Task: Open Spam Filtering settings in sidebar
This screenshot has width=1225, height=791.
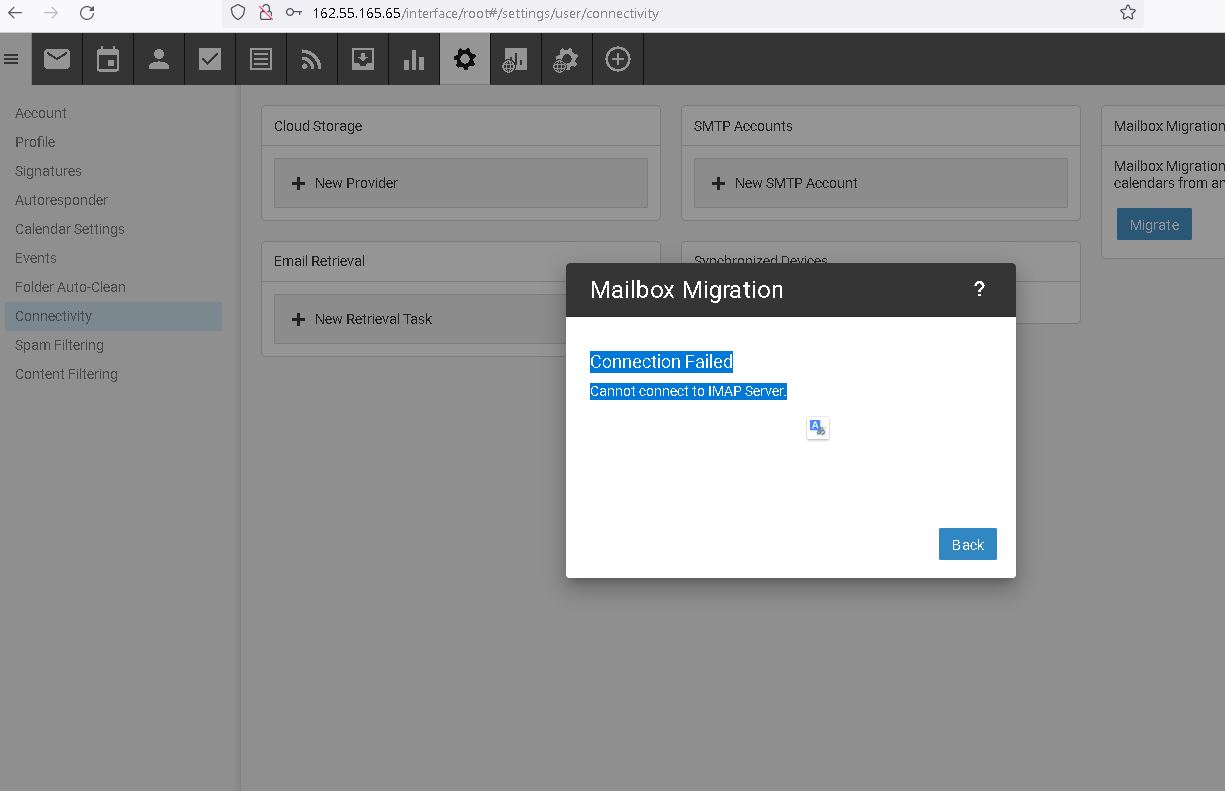Action: point(59,345)
